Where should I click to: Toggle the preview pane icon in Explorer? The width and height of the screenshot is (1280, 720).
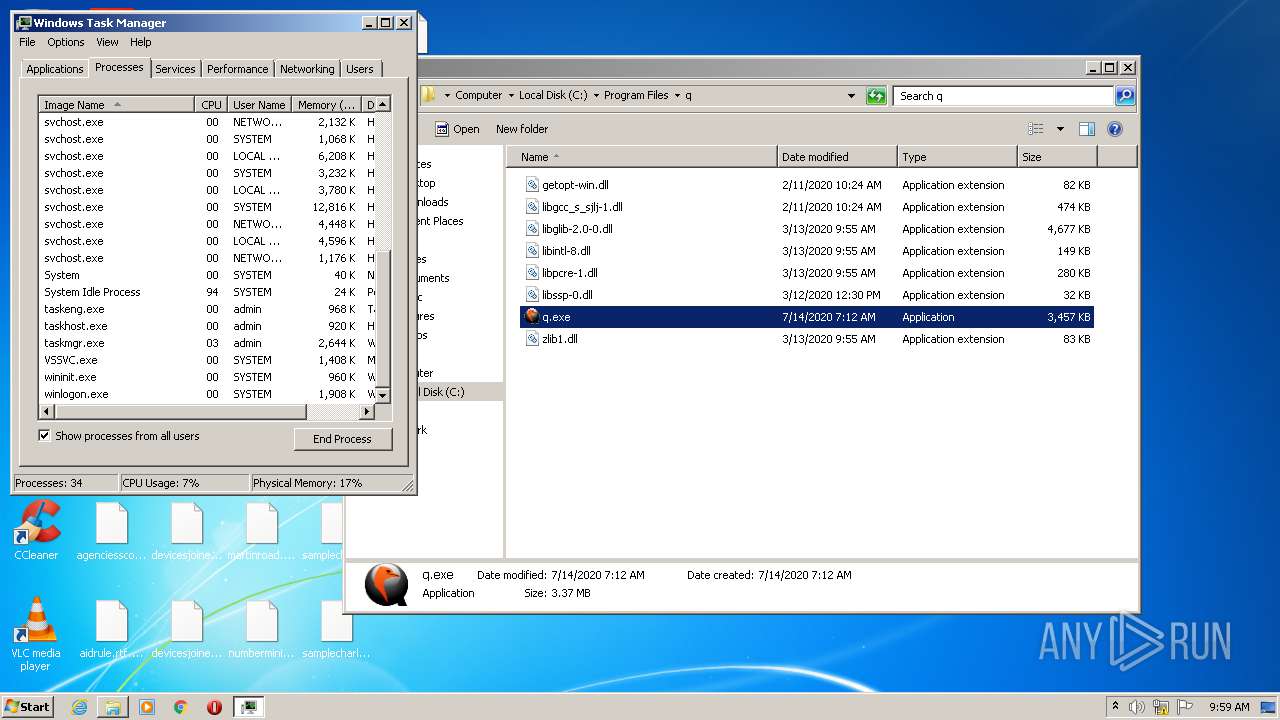point(1087,129)
